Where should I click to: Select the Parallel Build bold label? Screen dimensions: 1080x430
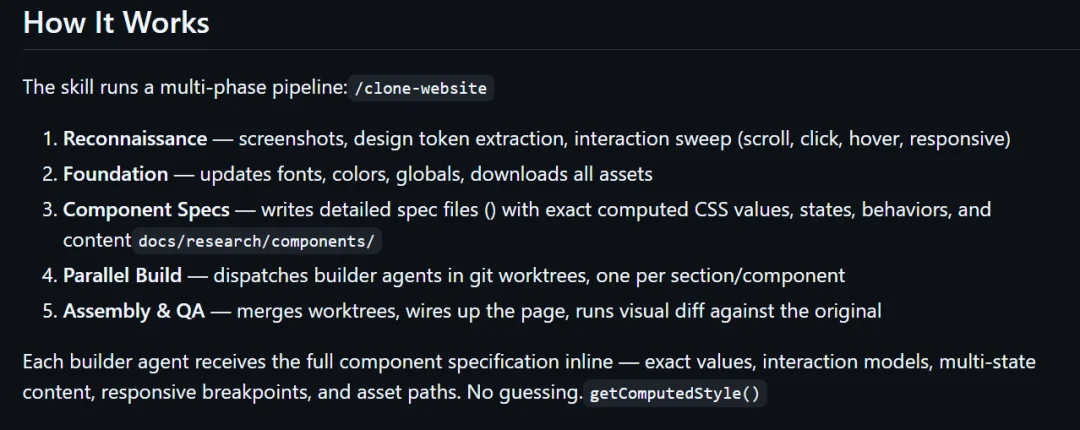tap(123, 276)
